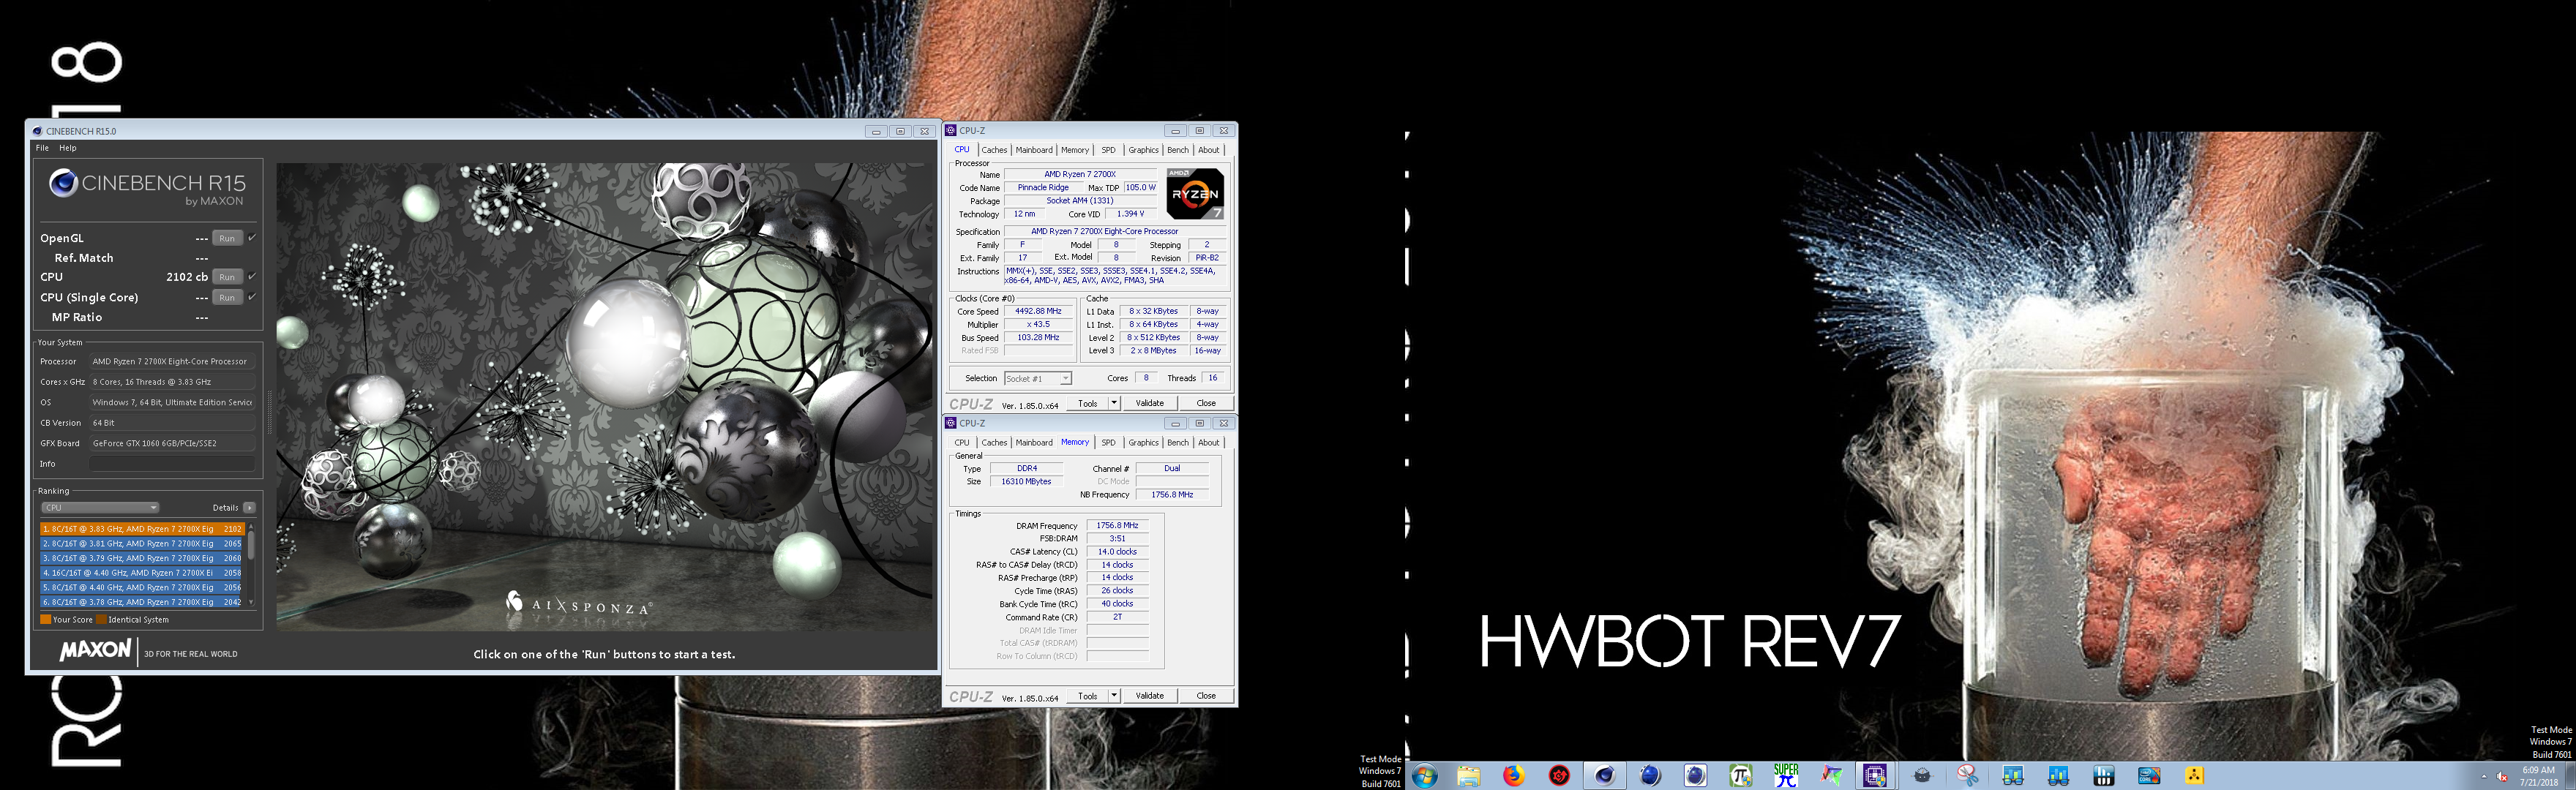Click the Cinebench rendered scene preview

pos(605,397)
